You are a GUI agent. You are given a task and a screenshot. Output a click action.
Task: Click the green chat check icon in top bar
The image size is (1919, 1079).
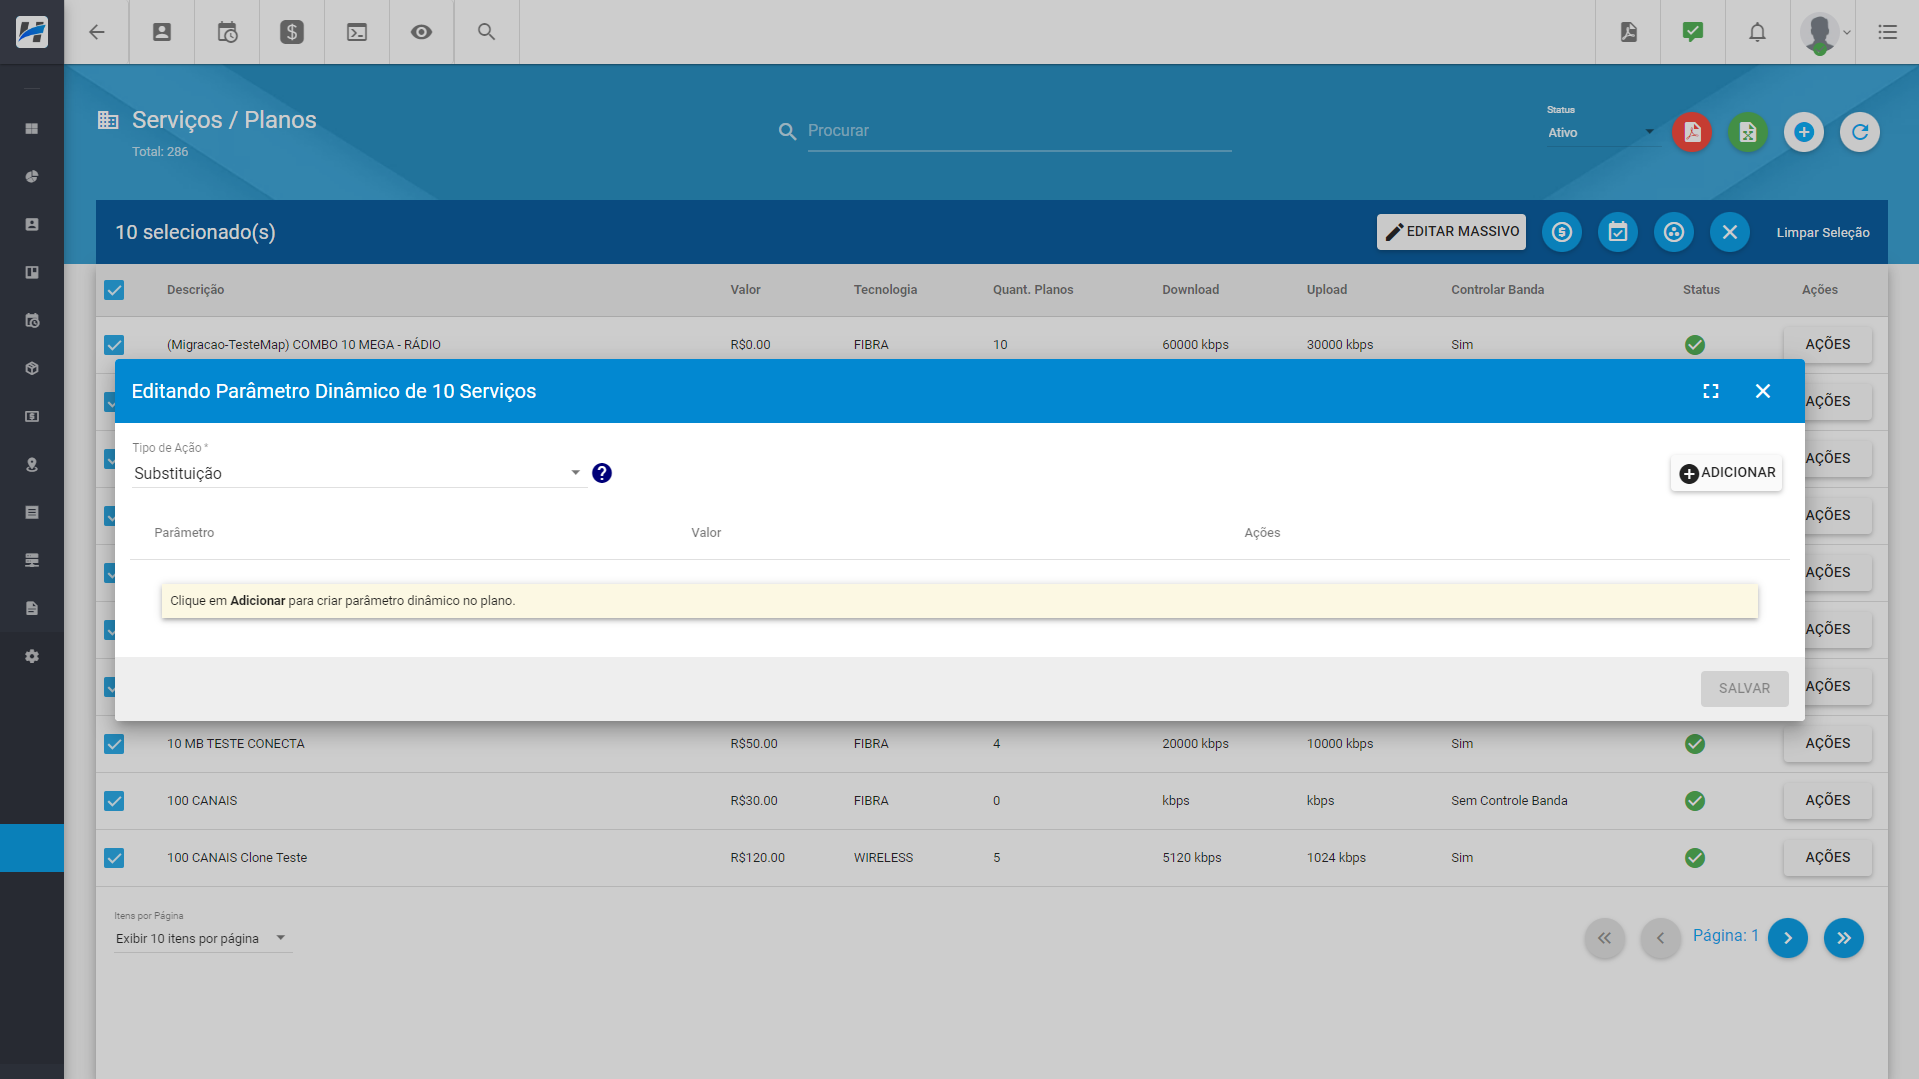[x=1693, y=32]
